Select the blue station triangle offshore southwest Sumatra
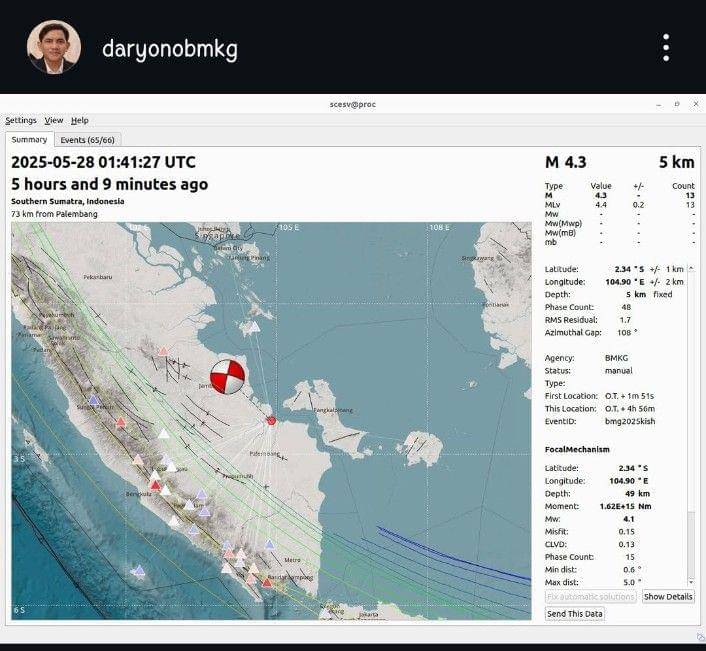 (137, 571)
